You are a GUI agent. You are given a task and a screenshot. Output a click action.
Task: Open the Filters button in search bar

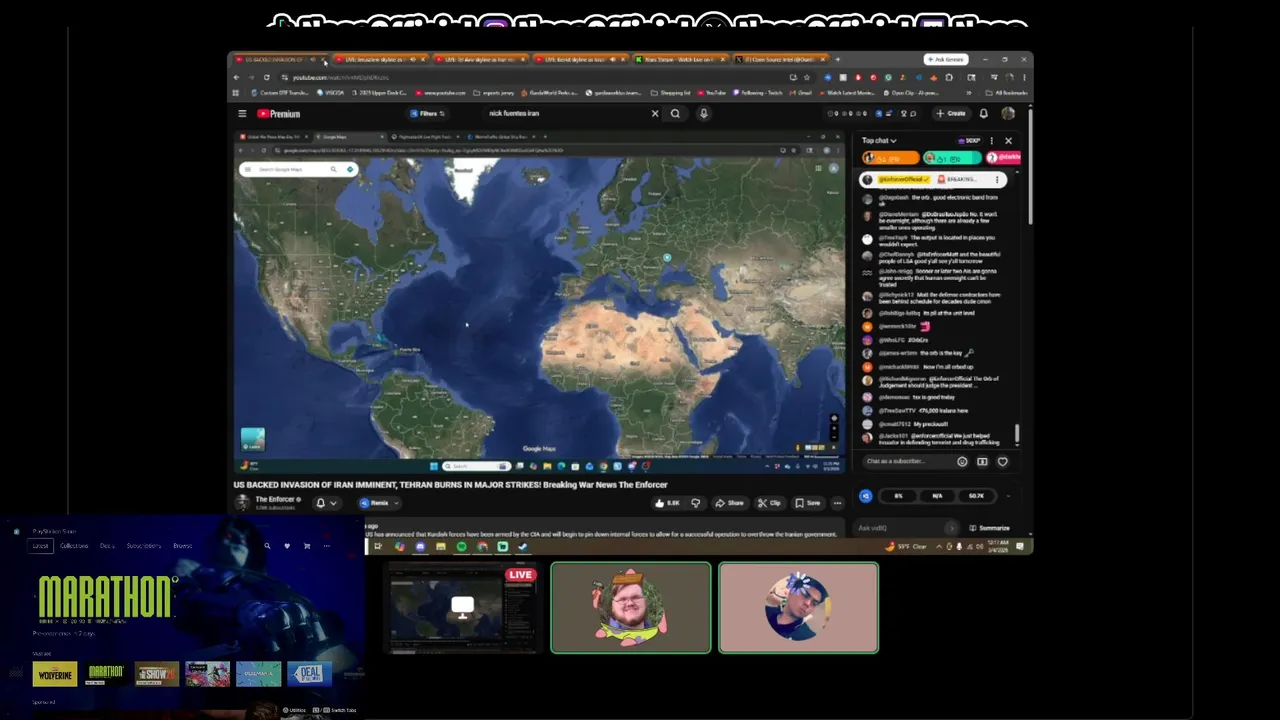click(x=429, y=114)
